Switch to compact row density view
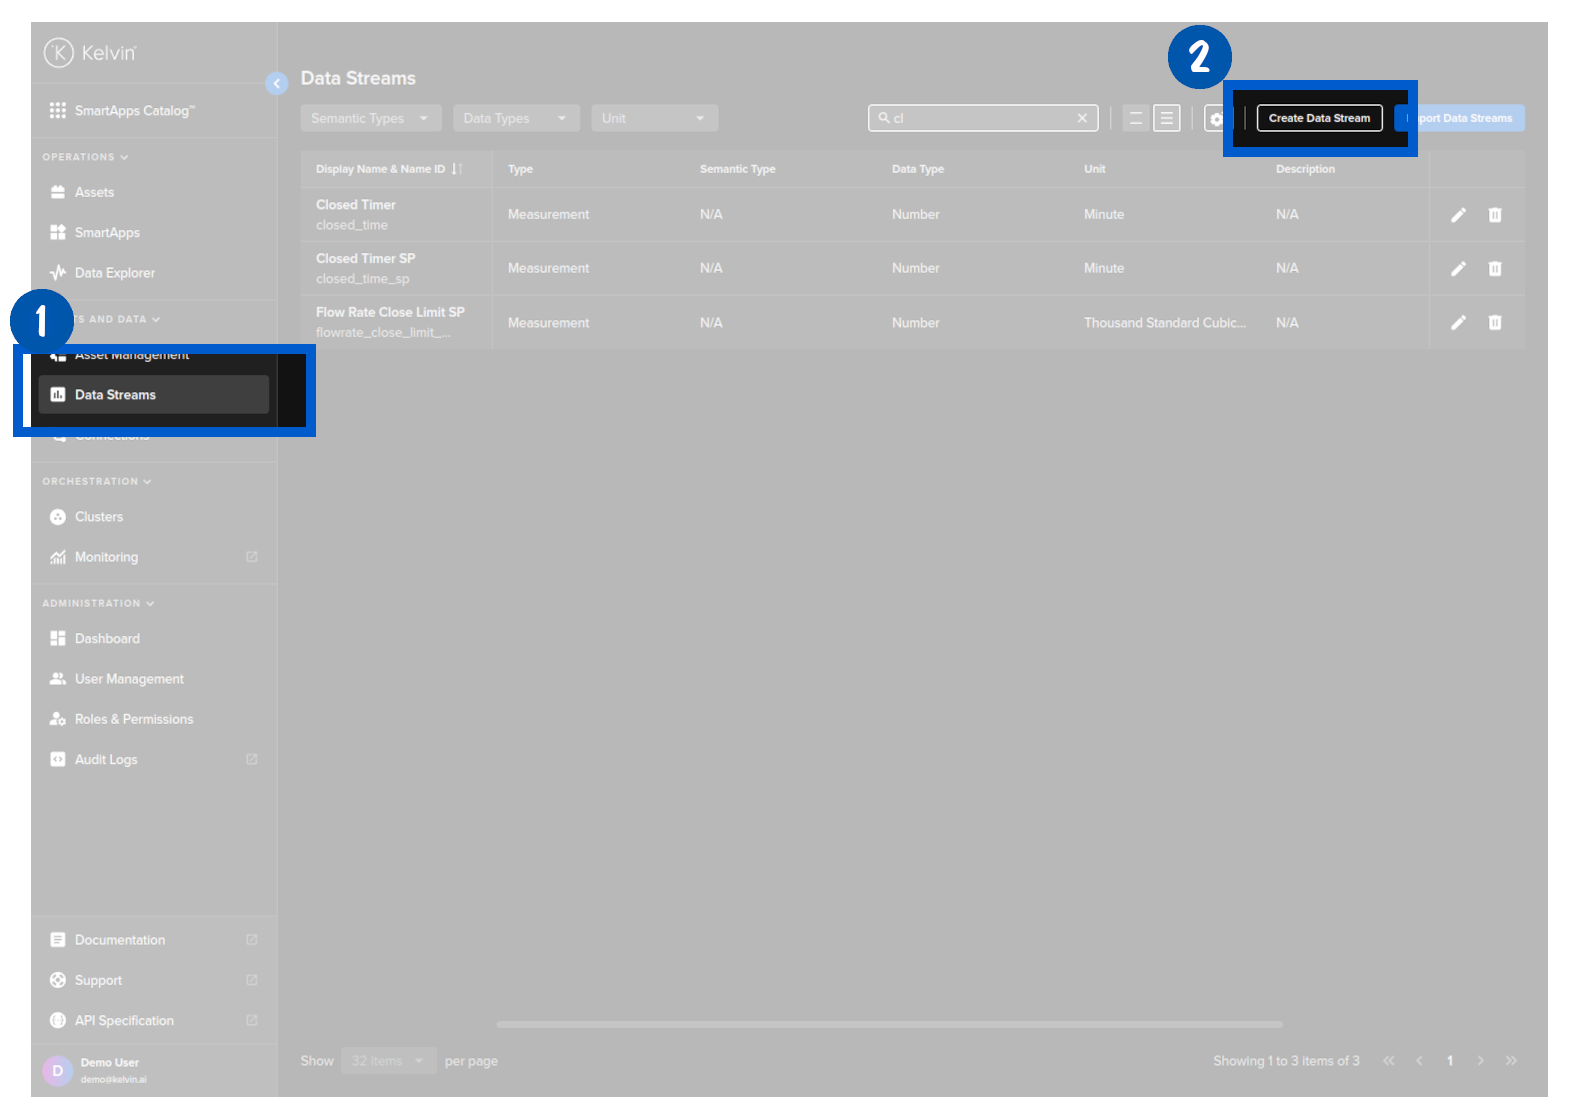The width and height of the screenshot is (1580, 1120). coord(1135,118)
